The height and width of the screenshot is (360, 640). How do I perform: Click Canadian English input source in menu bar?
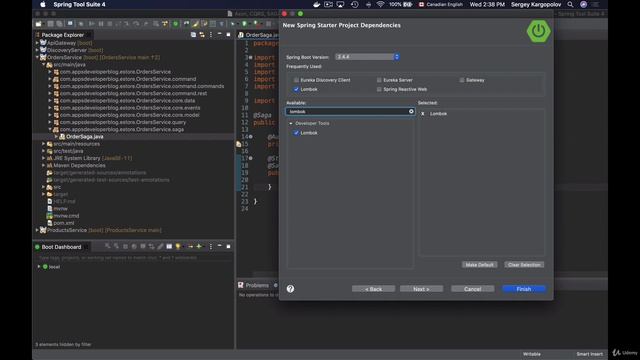[x=440, y=4]
